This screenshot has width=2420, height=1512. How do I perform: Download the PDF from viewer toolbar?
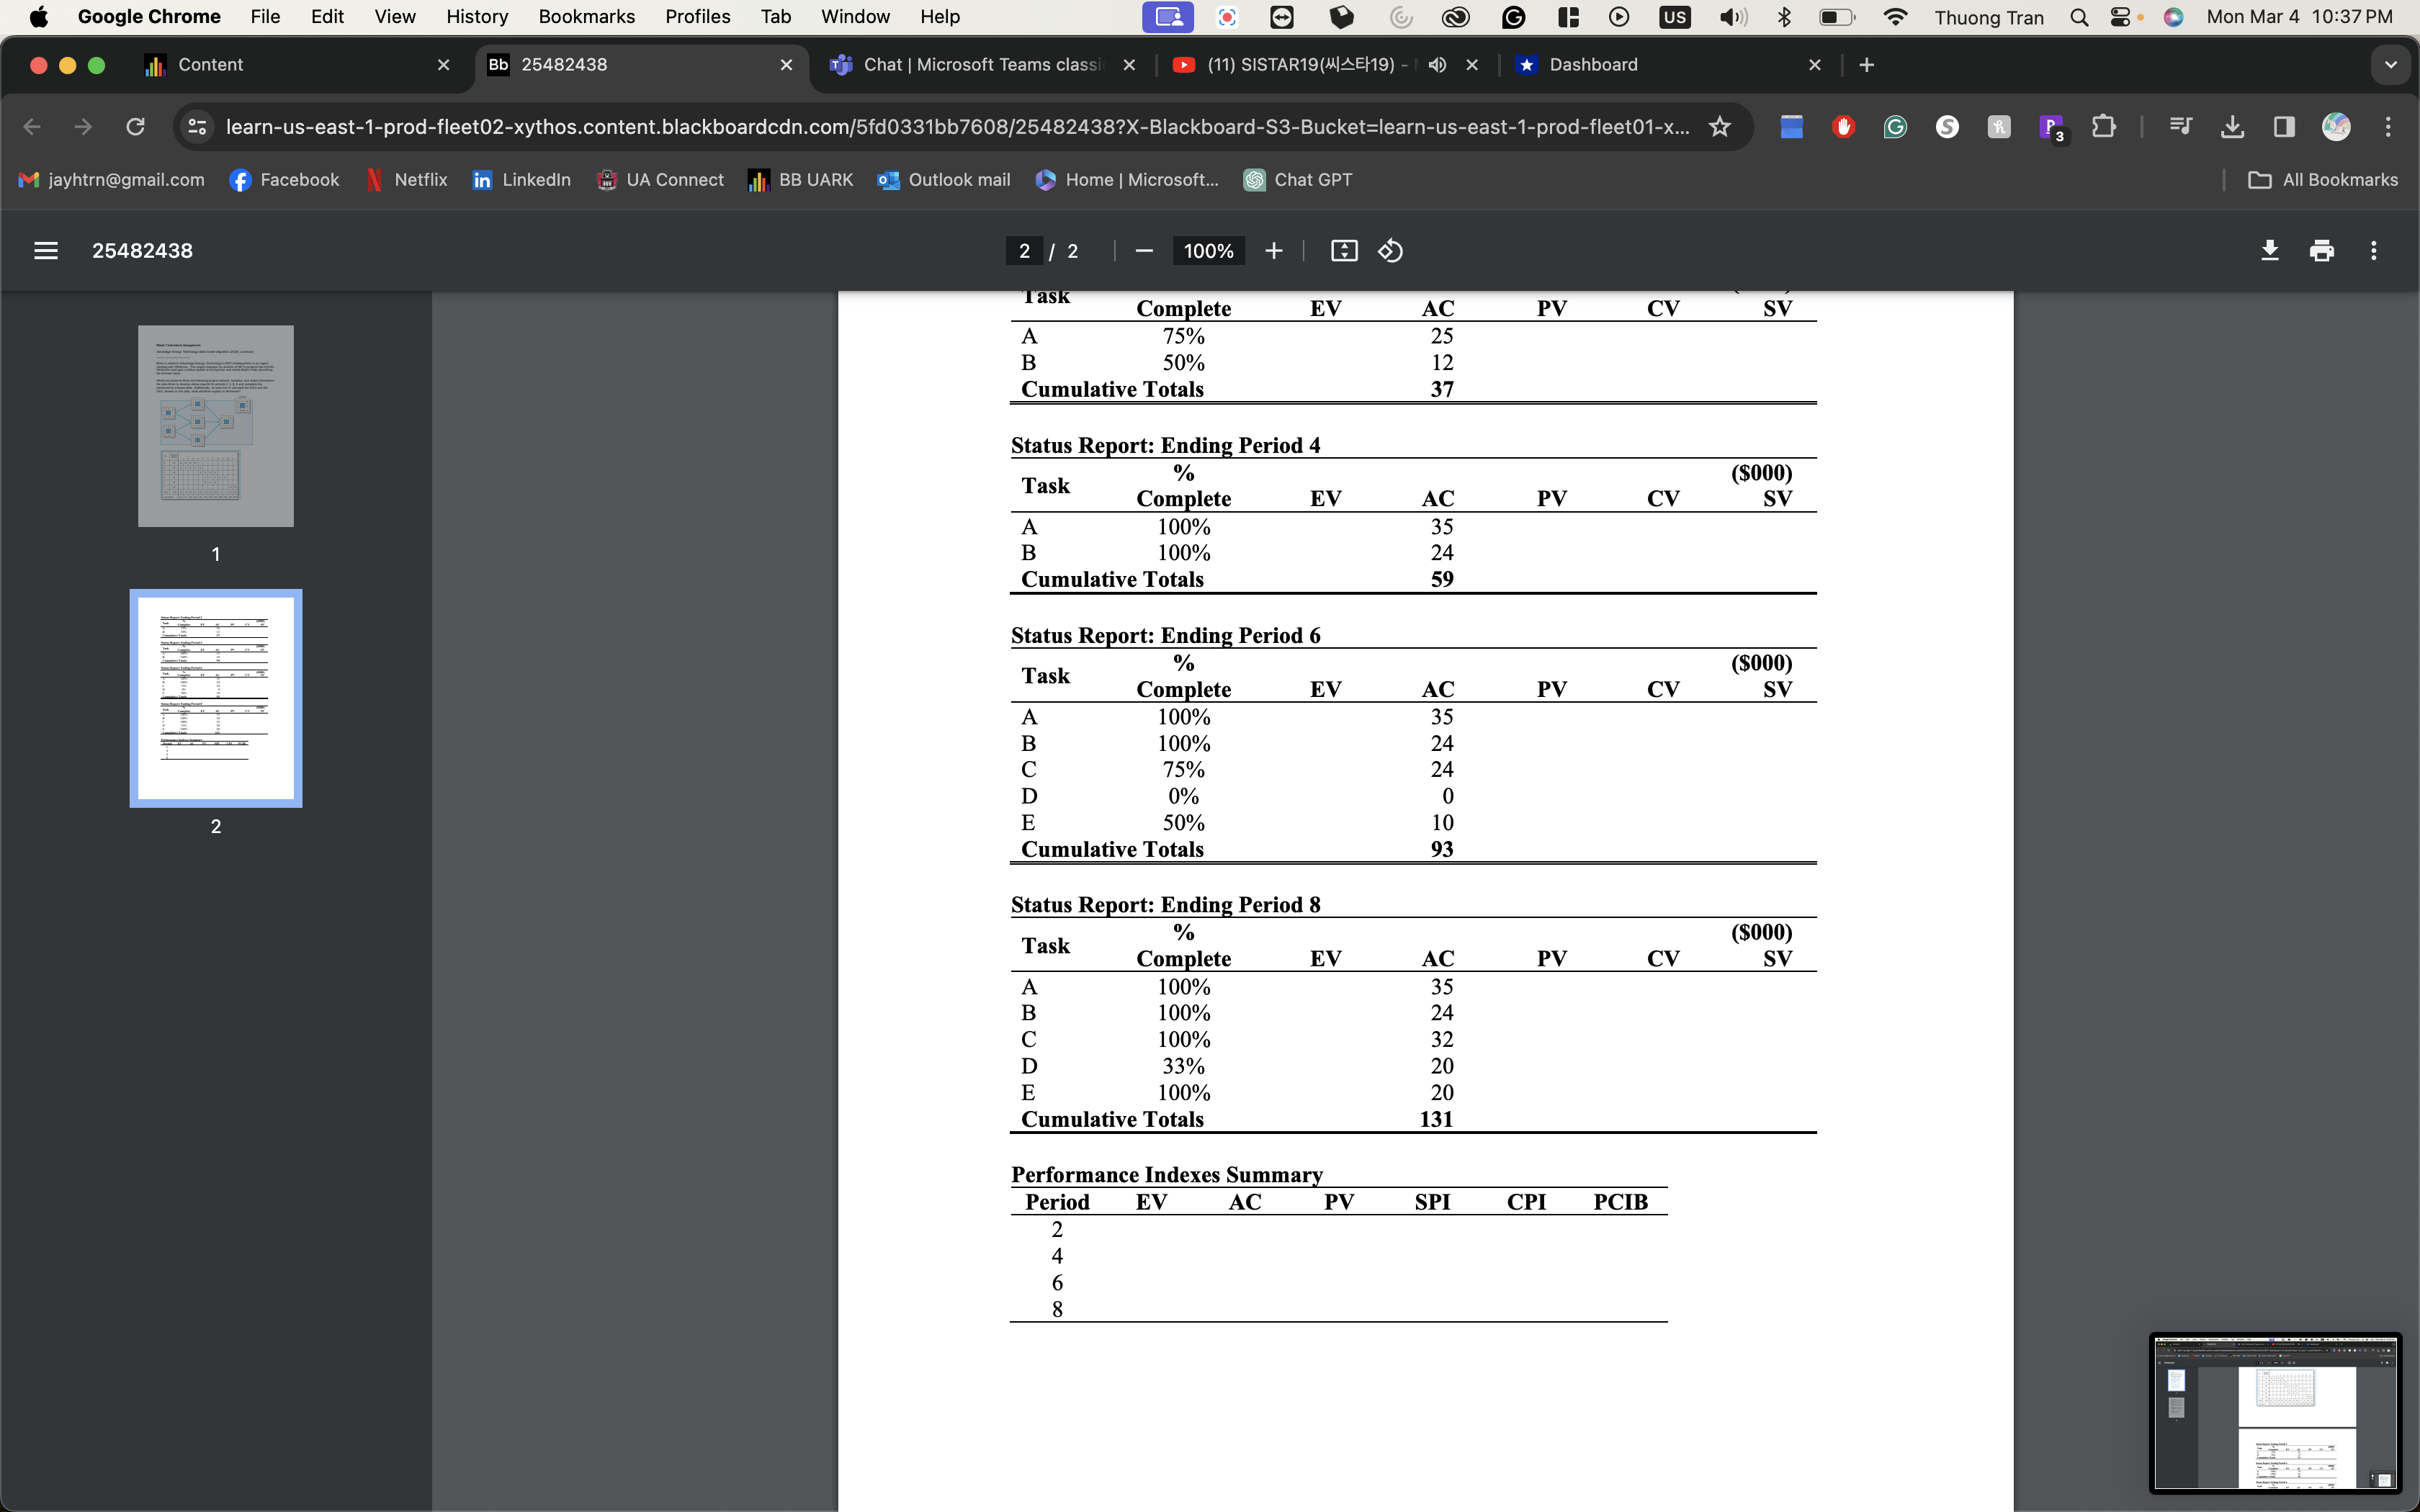(x=2269, y=251)
